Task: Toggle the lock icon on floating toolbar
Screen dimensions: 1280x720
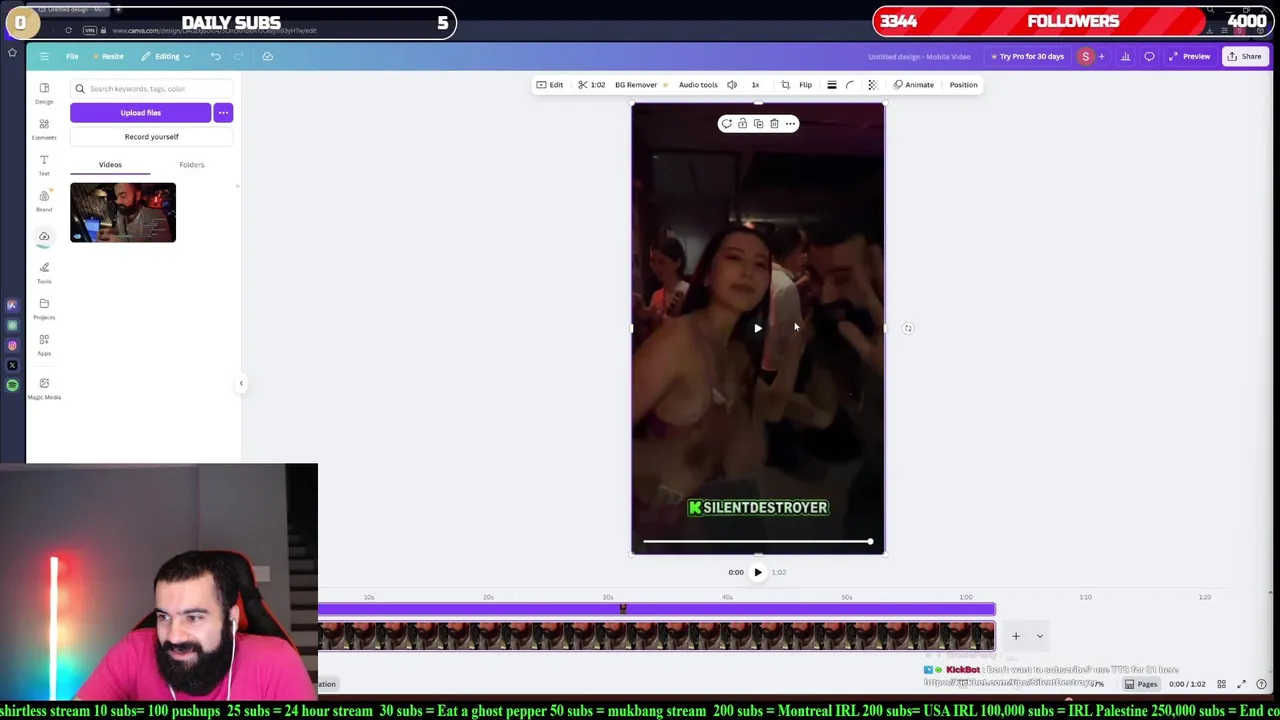Action: [x=742, y=124]
